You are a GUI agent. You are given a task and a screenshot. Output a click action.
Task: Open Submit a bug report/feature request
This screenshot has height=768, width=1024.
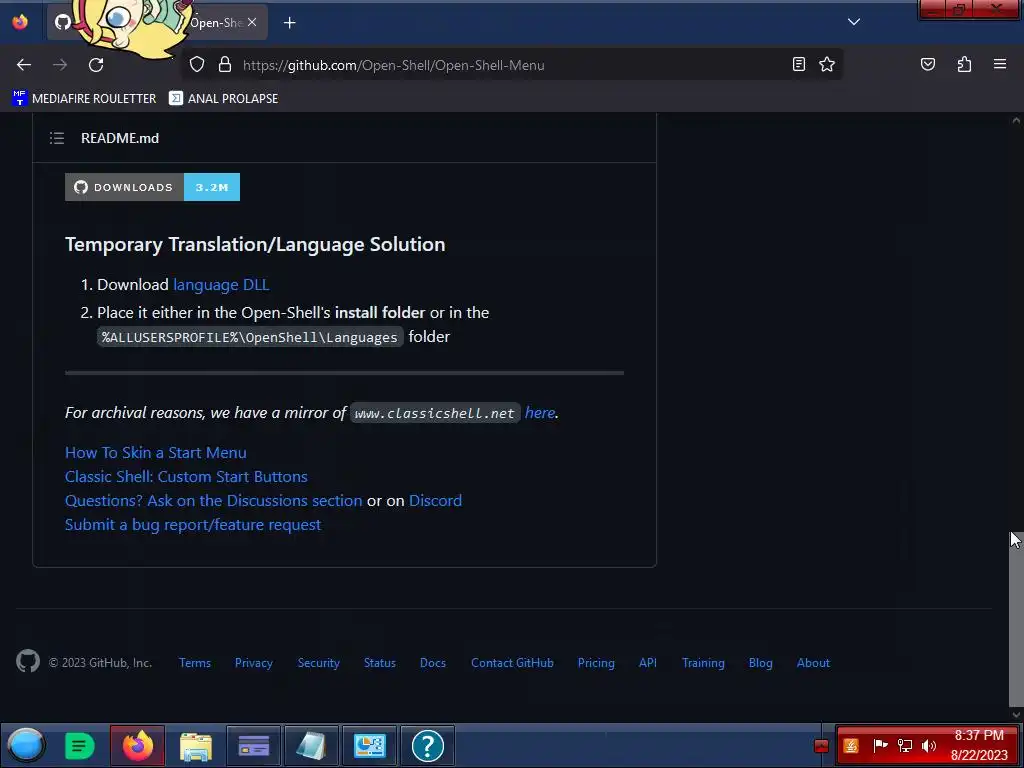[x=193, y=524]
